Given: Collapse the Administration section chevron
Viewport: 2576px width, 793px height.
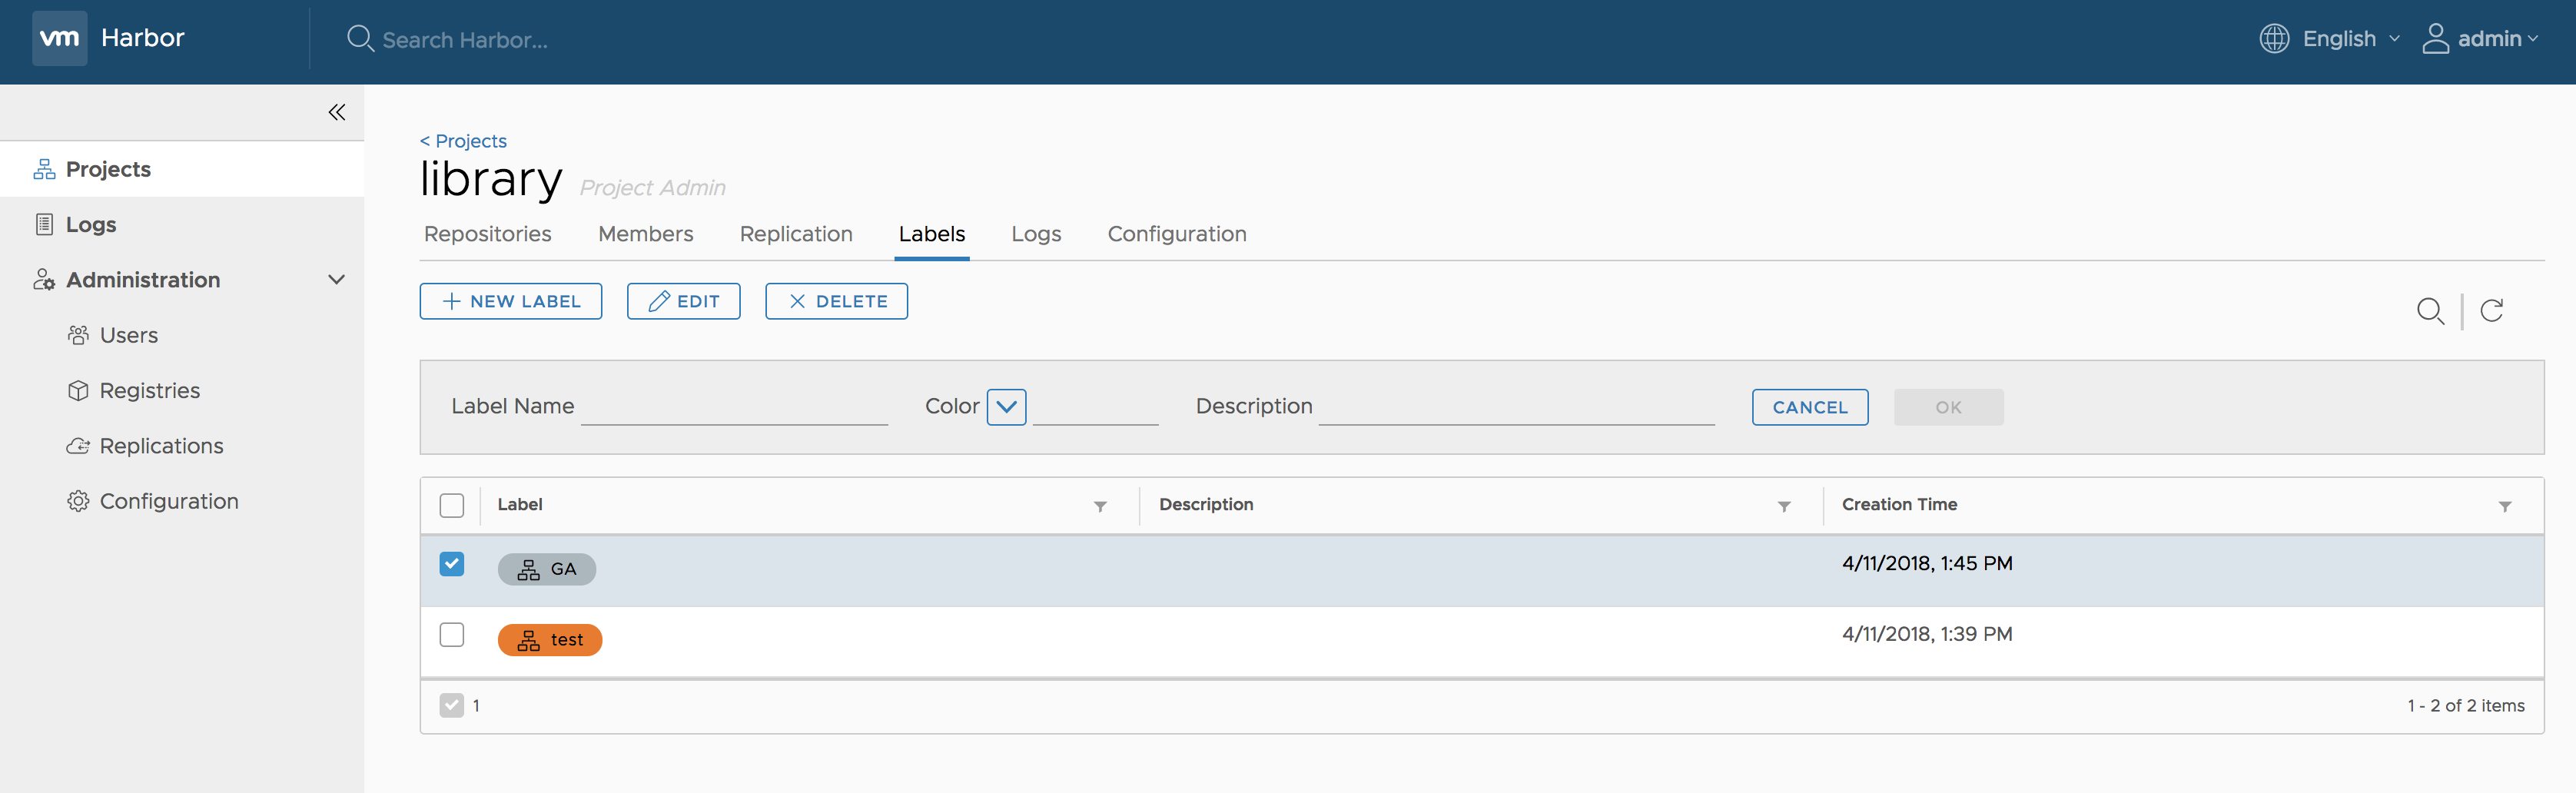Looking at the screenshot, I should point(336,280).
